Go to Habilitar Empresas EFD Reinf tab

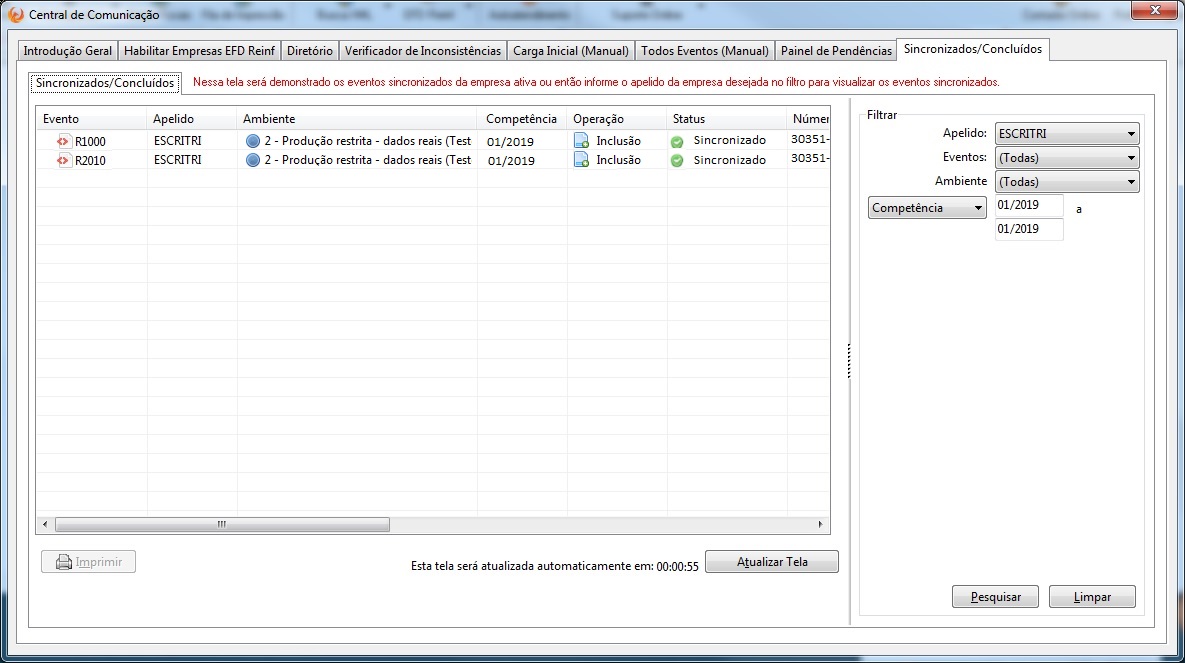199,51
